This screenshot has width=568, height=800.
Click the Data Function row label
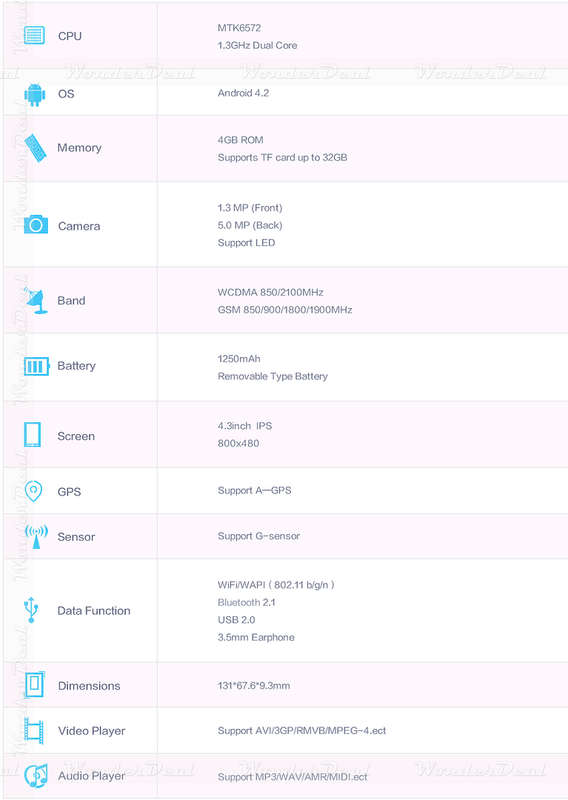94,611
